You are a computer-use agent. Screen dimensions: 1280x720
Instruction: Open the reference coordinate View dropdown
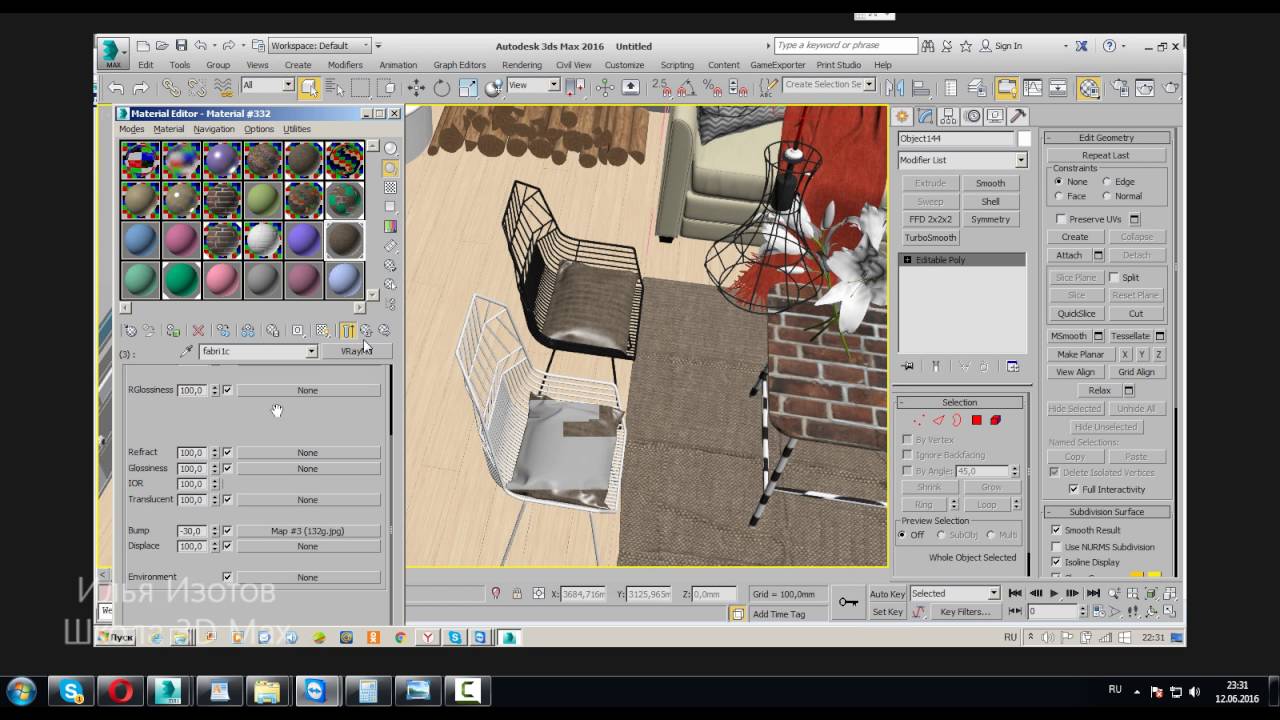coord(533,85)
